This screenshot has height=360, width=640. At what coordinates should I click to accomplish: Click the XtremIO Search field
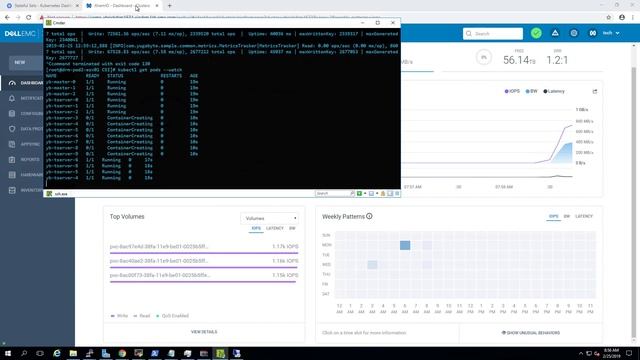pyautogui.click(x=493, y=33)
